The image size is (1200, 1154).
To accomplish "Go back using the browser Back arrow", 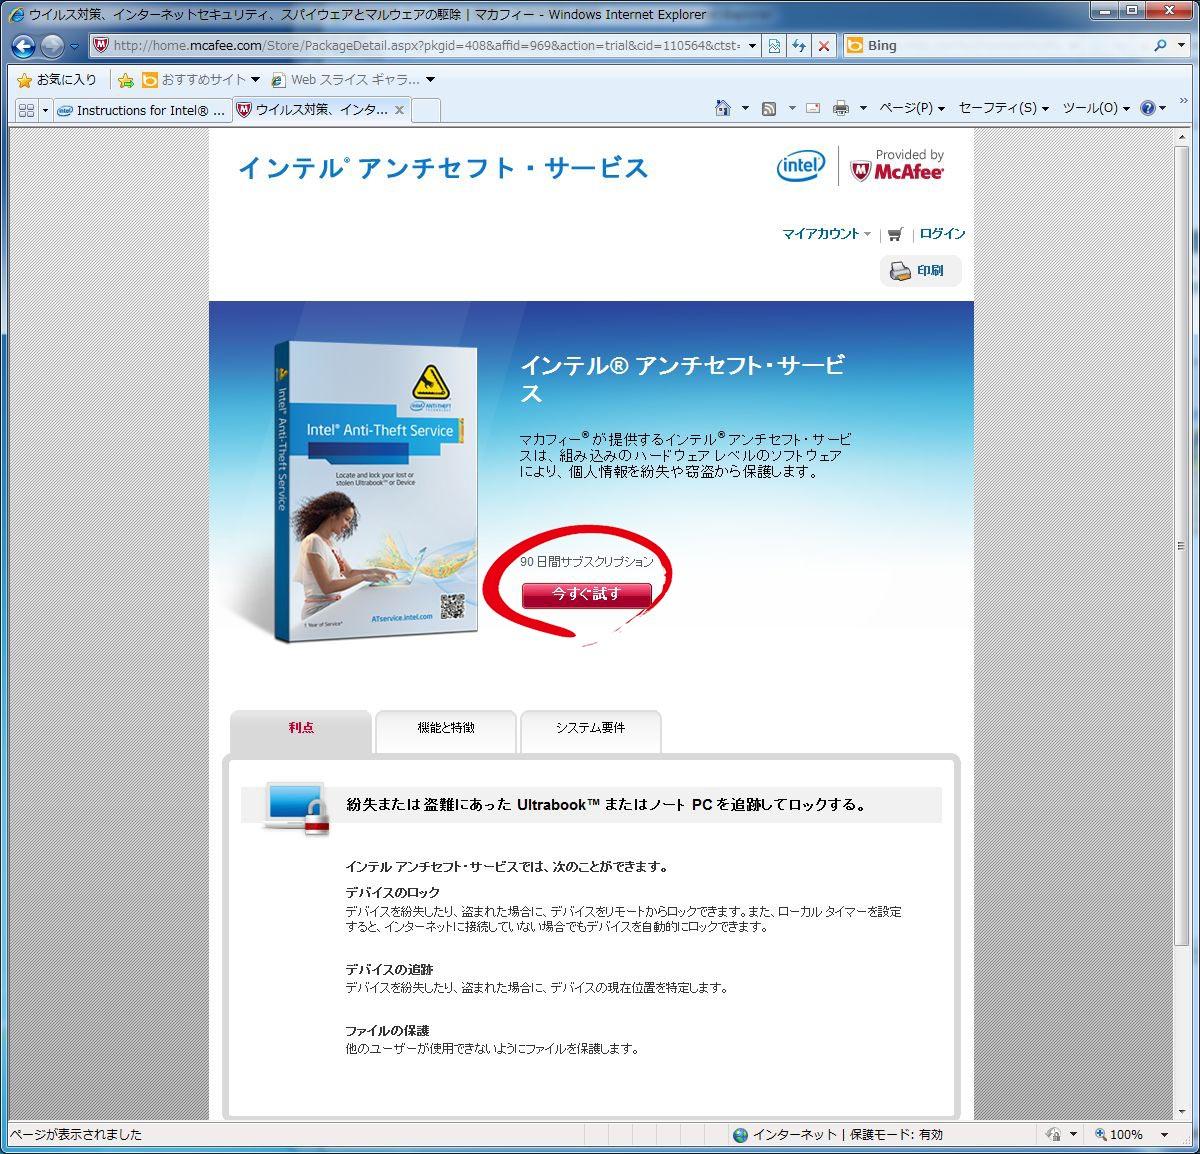I will click(23, 46).
